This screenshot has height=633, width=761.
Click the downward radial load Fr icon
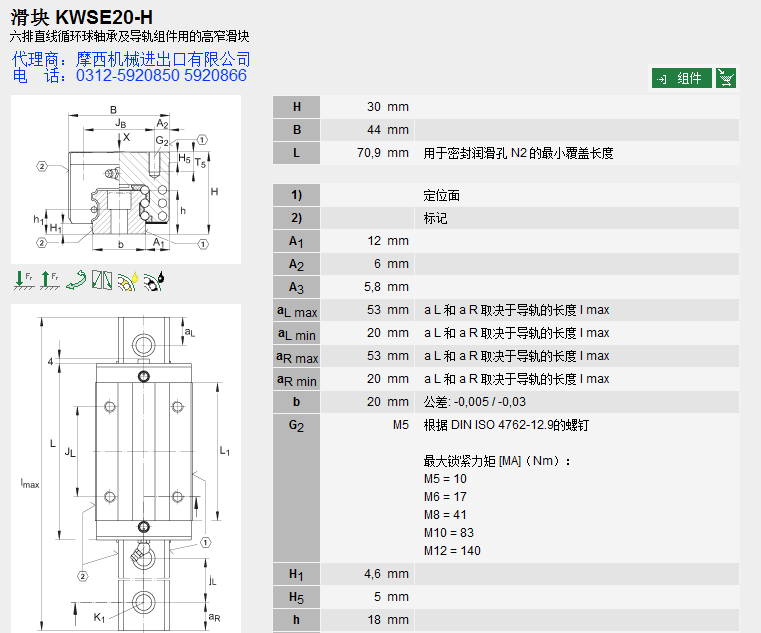[x=23, y=281]
